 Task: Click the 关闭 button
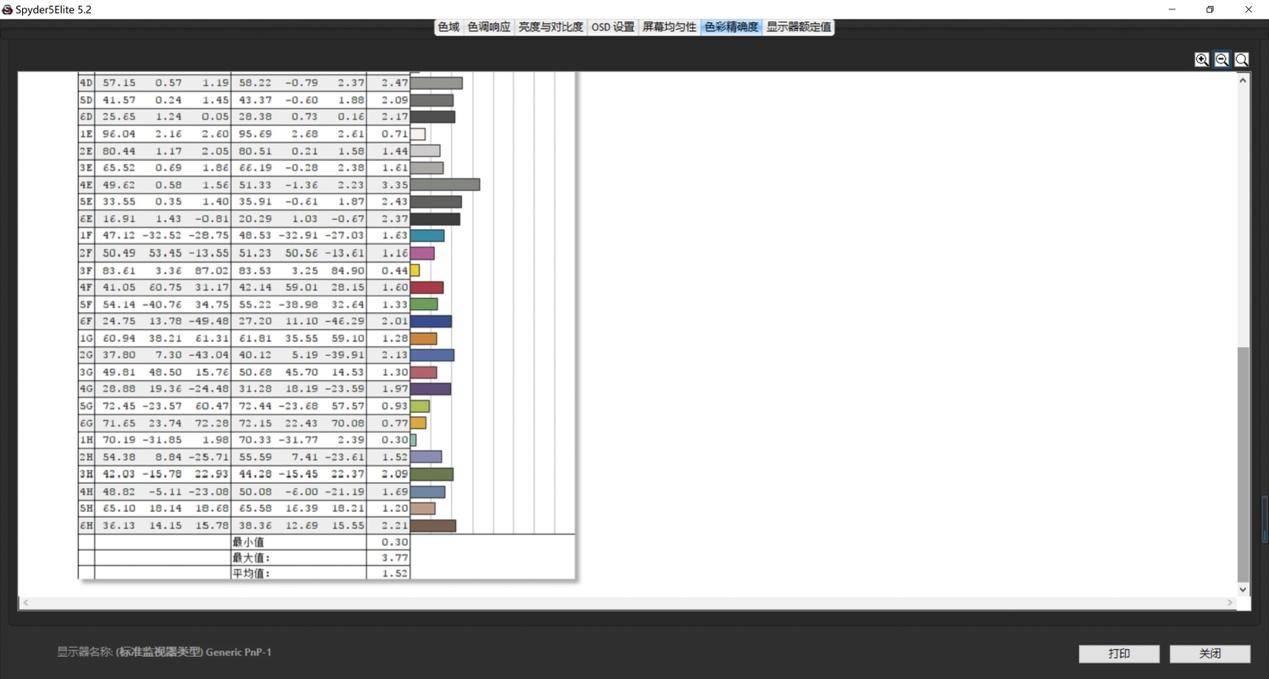click(x=1210, y=653)
